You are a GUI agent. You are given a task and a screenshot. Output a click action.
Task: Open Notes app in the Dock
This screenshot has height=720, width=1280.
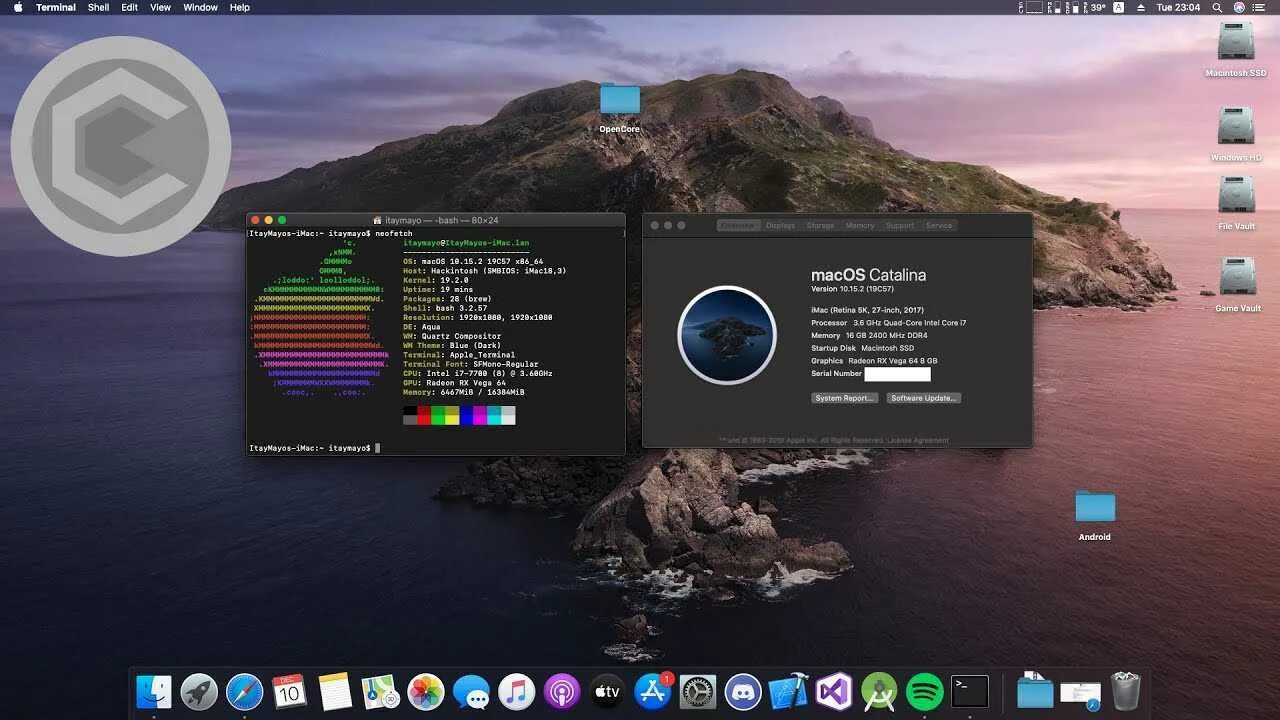(x=336, y=691)
